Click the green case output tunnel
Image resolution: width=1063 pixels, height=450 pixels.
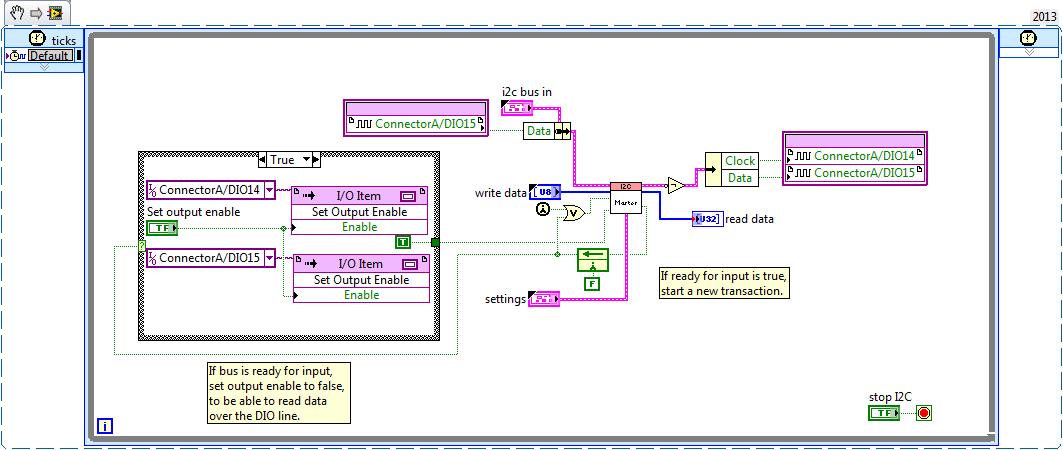click(x=435, y=242)
